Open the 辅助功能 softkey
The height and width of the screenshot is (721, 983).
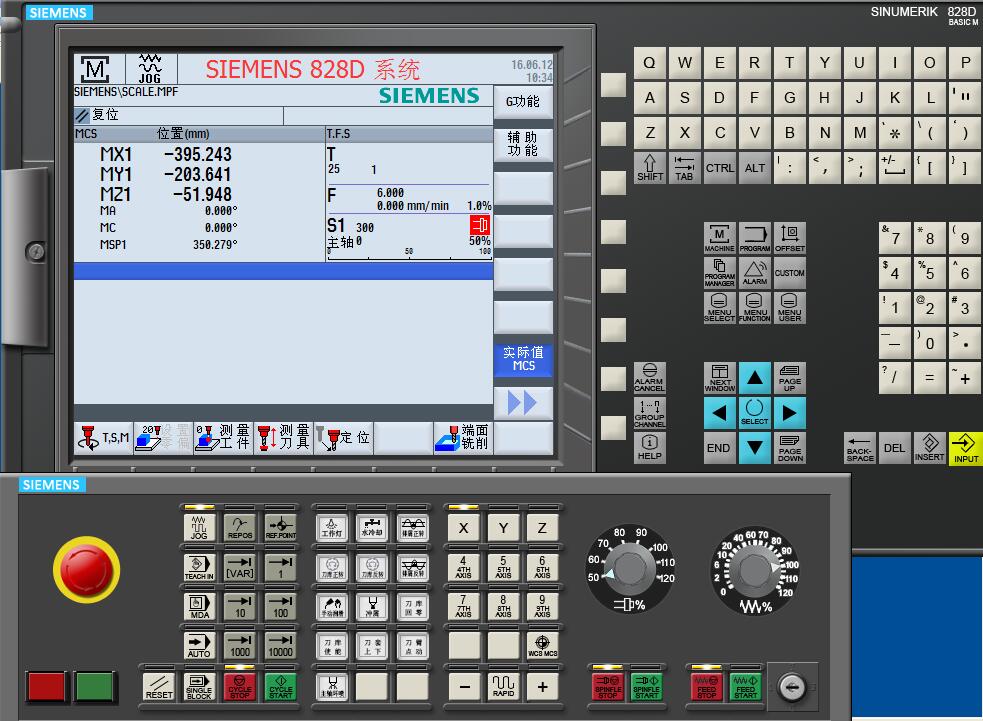click(x=523, y=144)
